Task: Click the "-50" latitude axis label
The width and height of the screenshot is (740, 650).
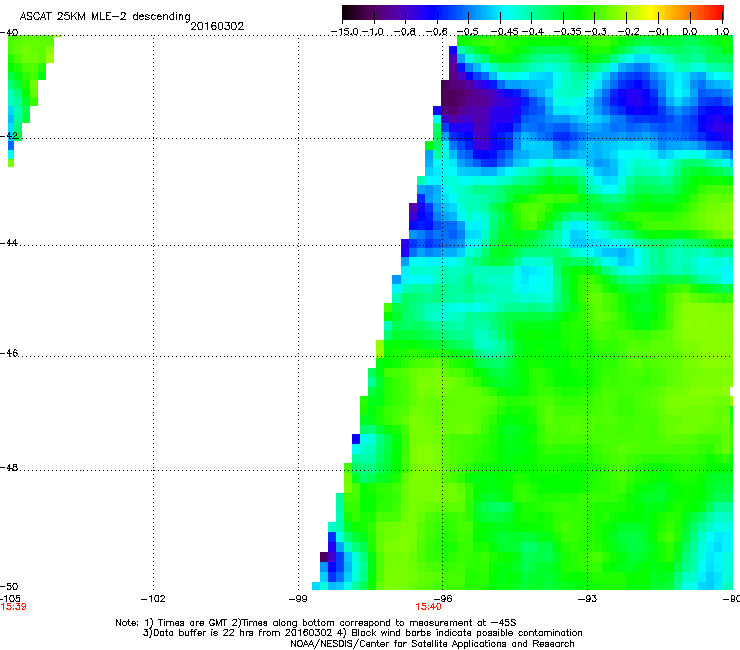Action: click(9, 587)
